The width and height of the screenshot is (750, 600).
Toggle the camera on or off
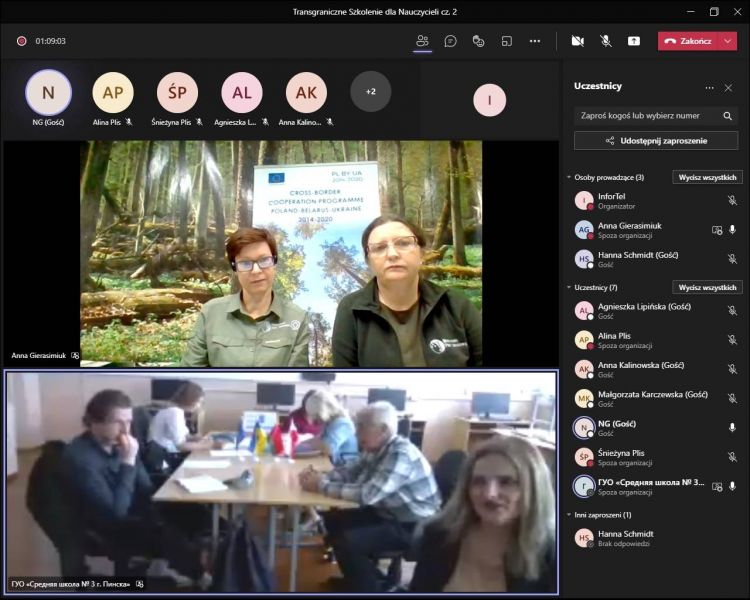[577, 41]
